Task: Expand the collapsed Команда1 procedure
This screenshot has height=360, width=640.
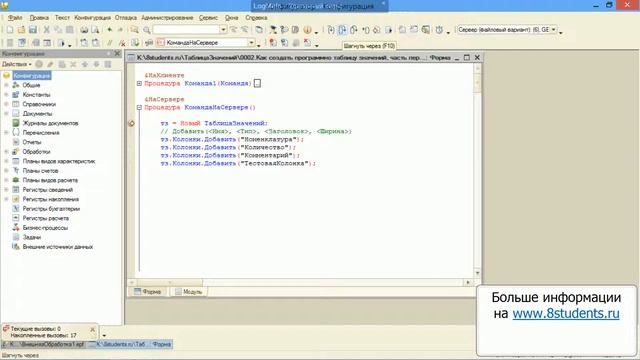Action: click(139, 83)
